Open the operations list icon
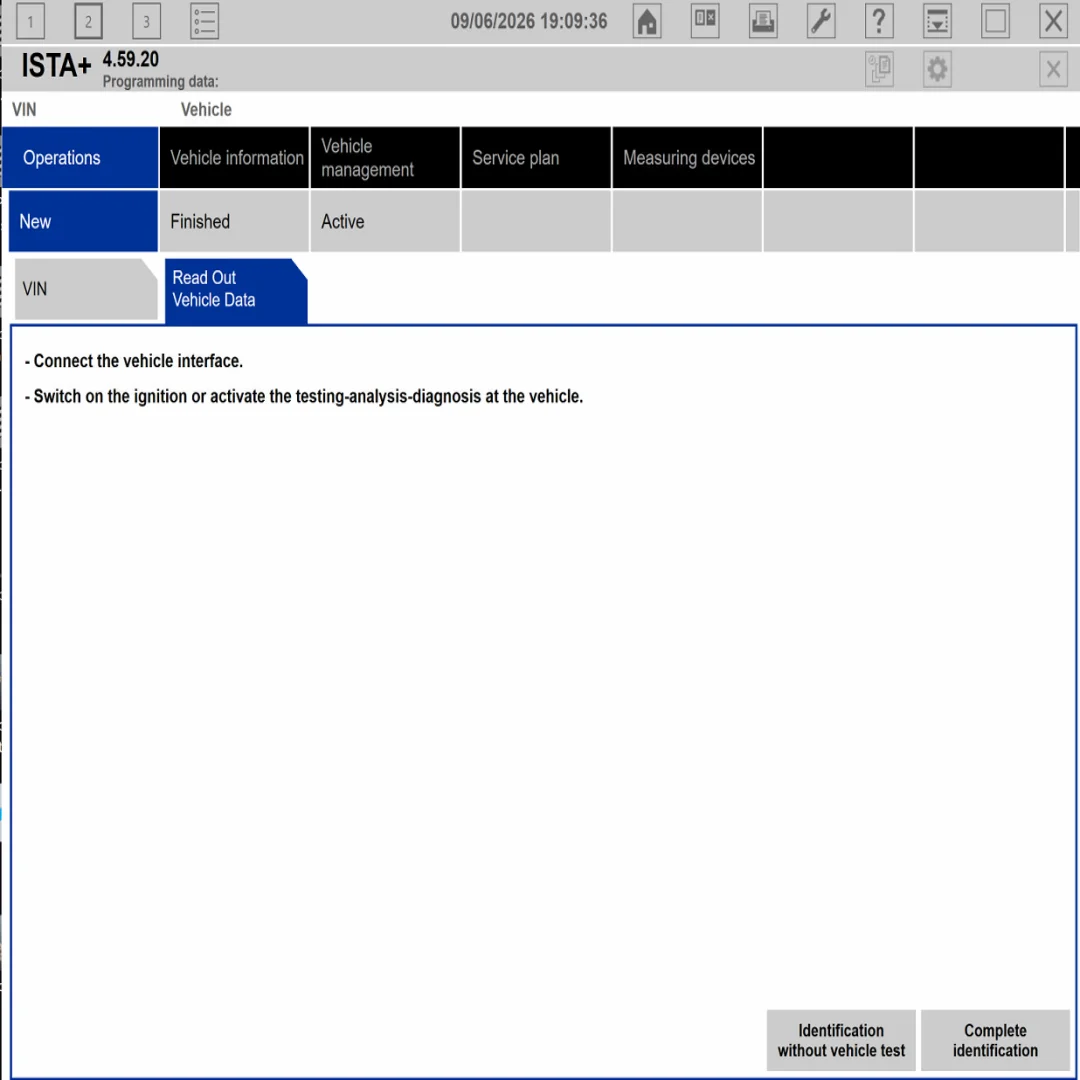The height and width of the screenshot is (1080, 1080). click(x=205, y=21)
